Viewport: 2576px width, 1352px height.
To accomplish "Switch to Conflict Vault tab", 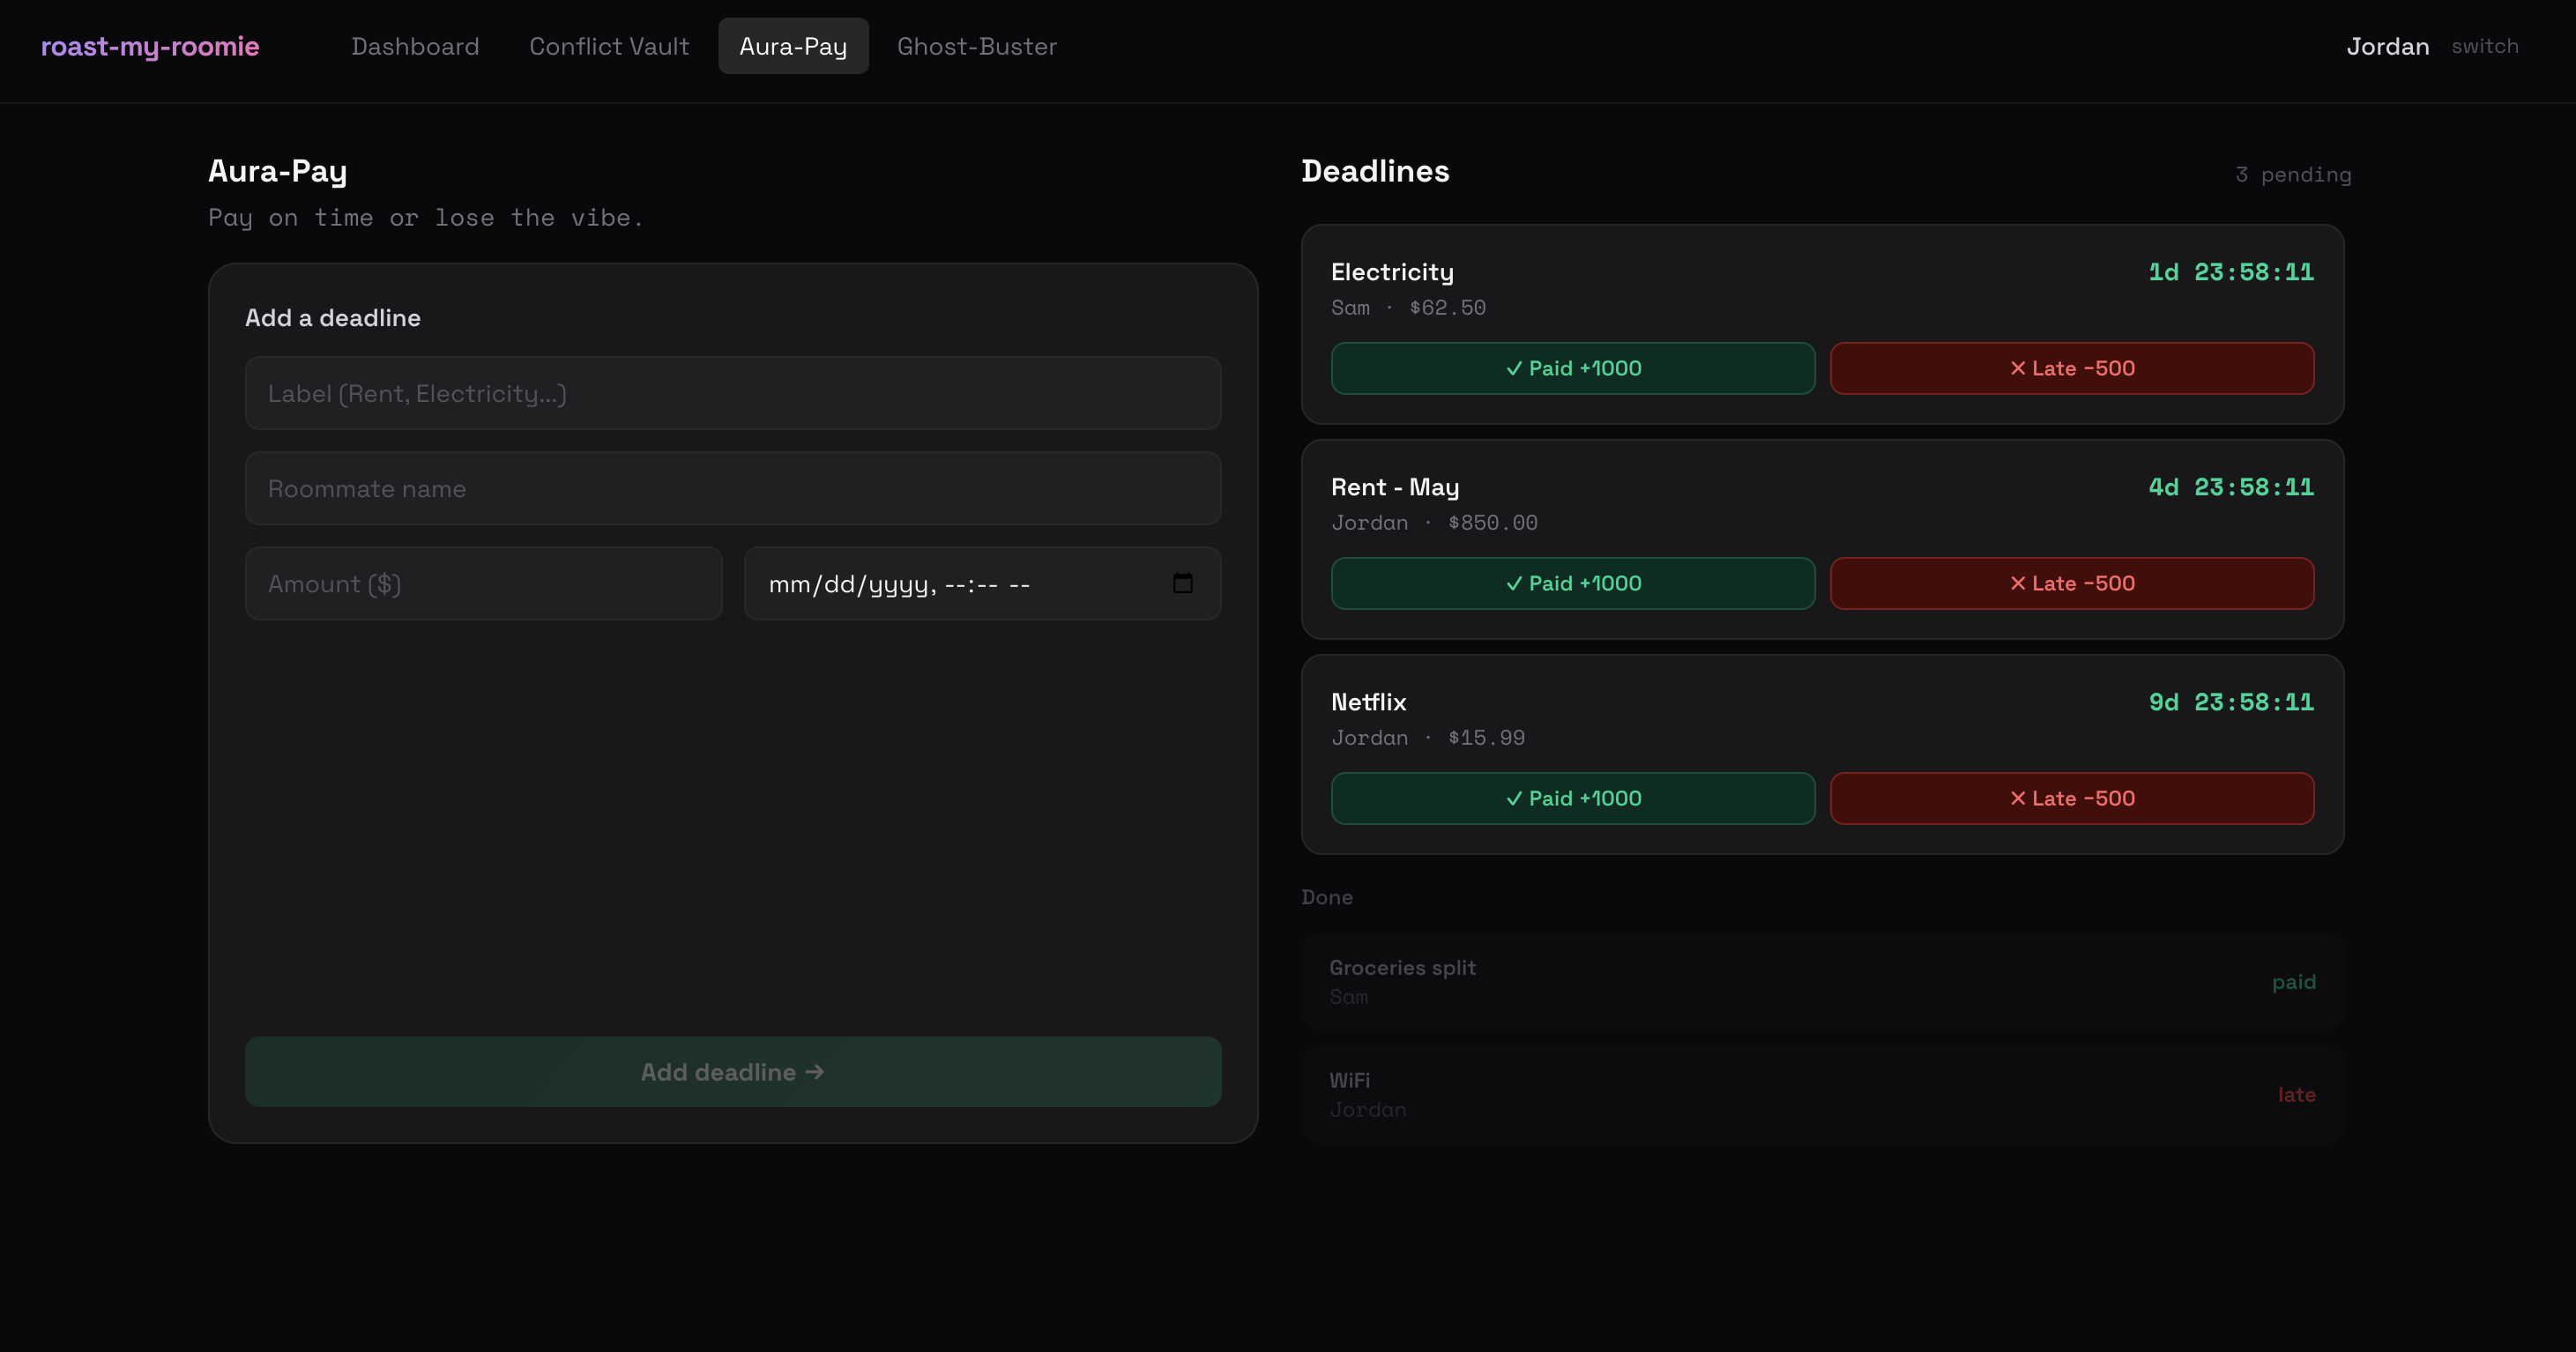I will coord(609,46).
